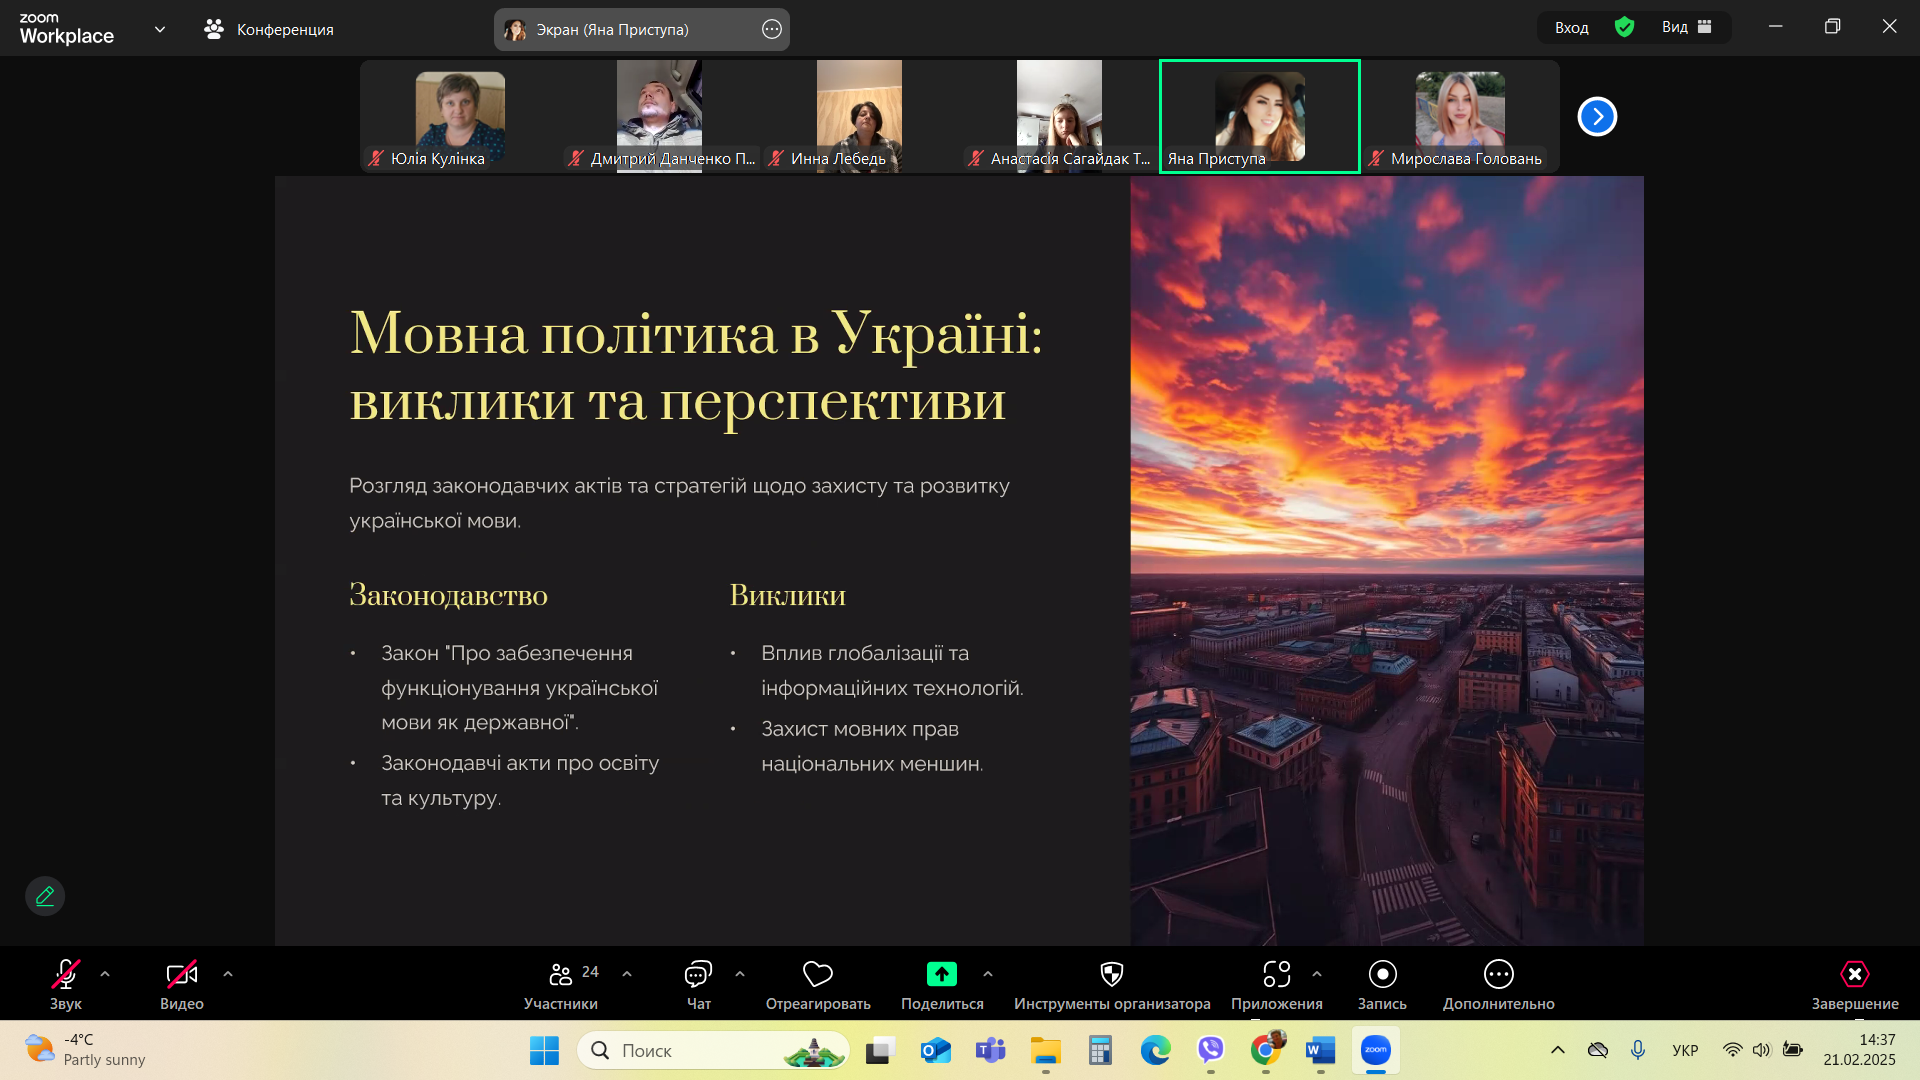Open volume speaker tray icon
1920x1080 pixels.
[1761, 1050]
